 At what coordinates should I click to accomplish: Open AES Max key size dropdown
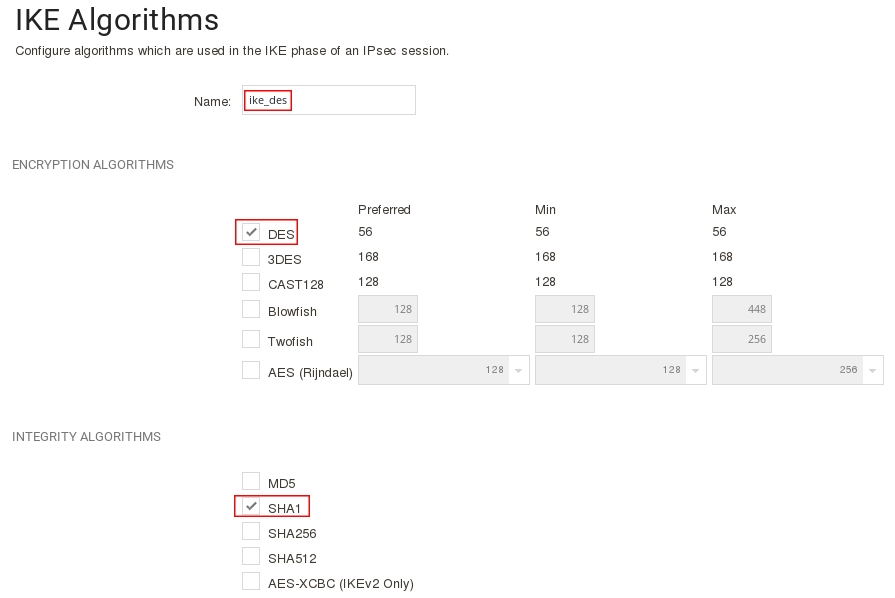pos(797,370)
